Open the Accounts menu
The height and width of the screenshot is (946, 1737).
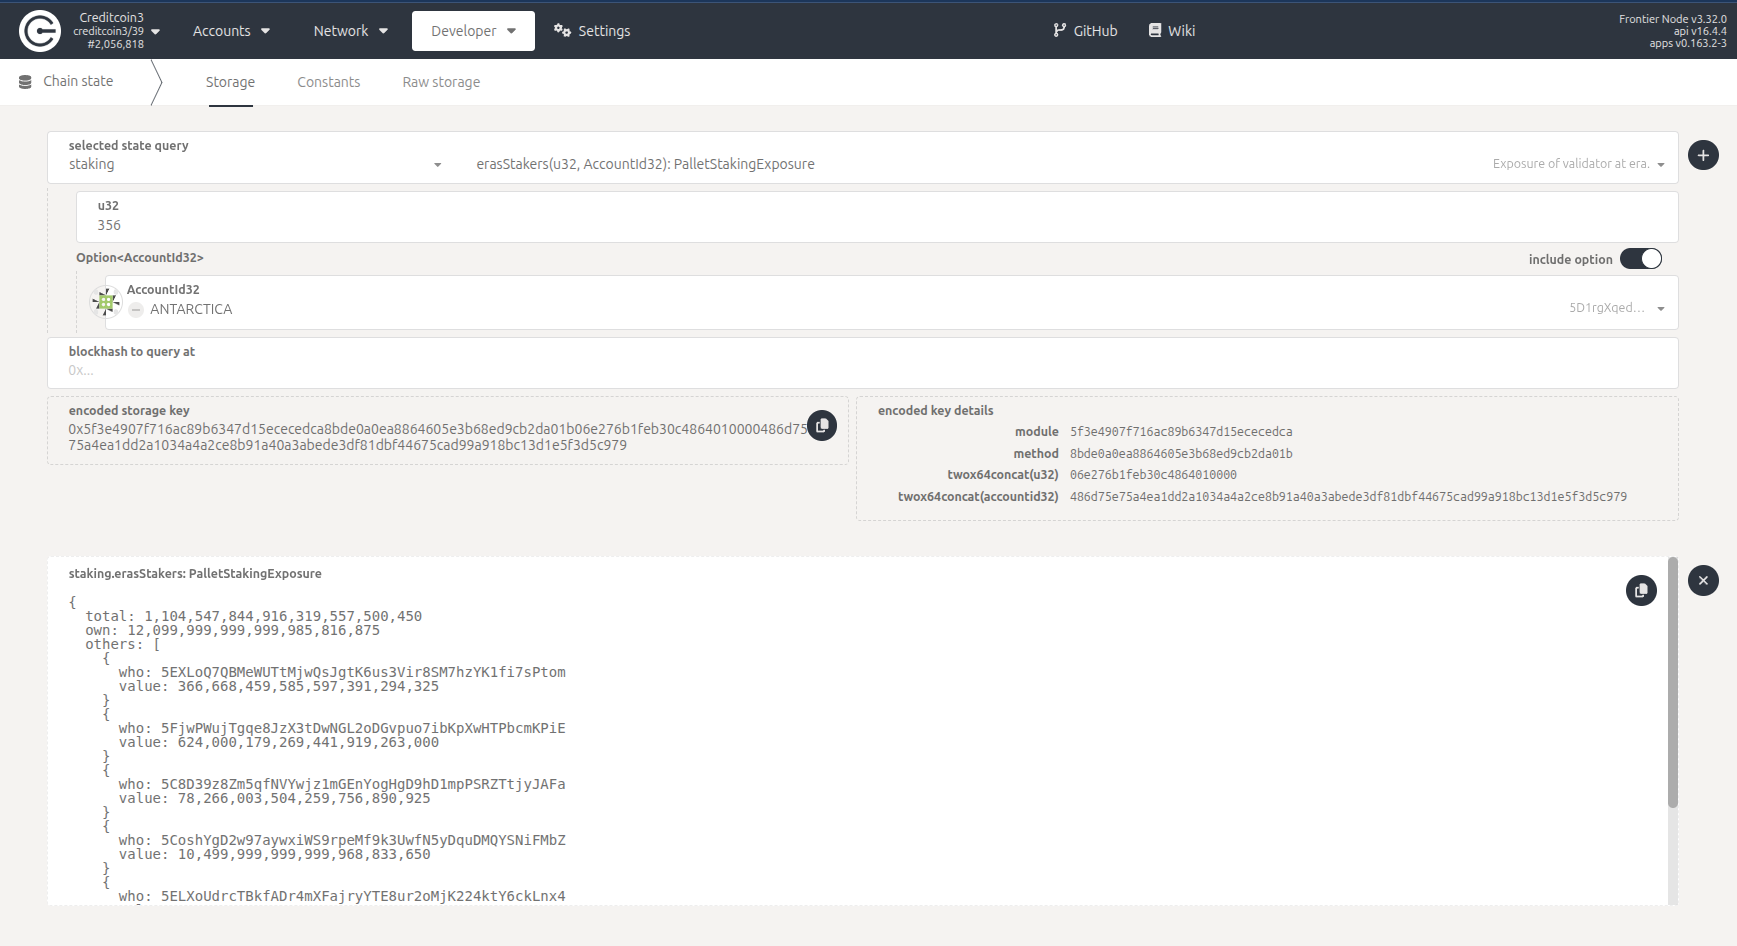[231, 31]
